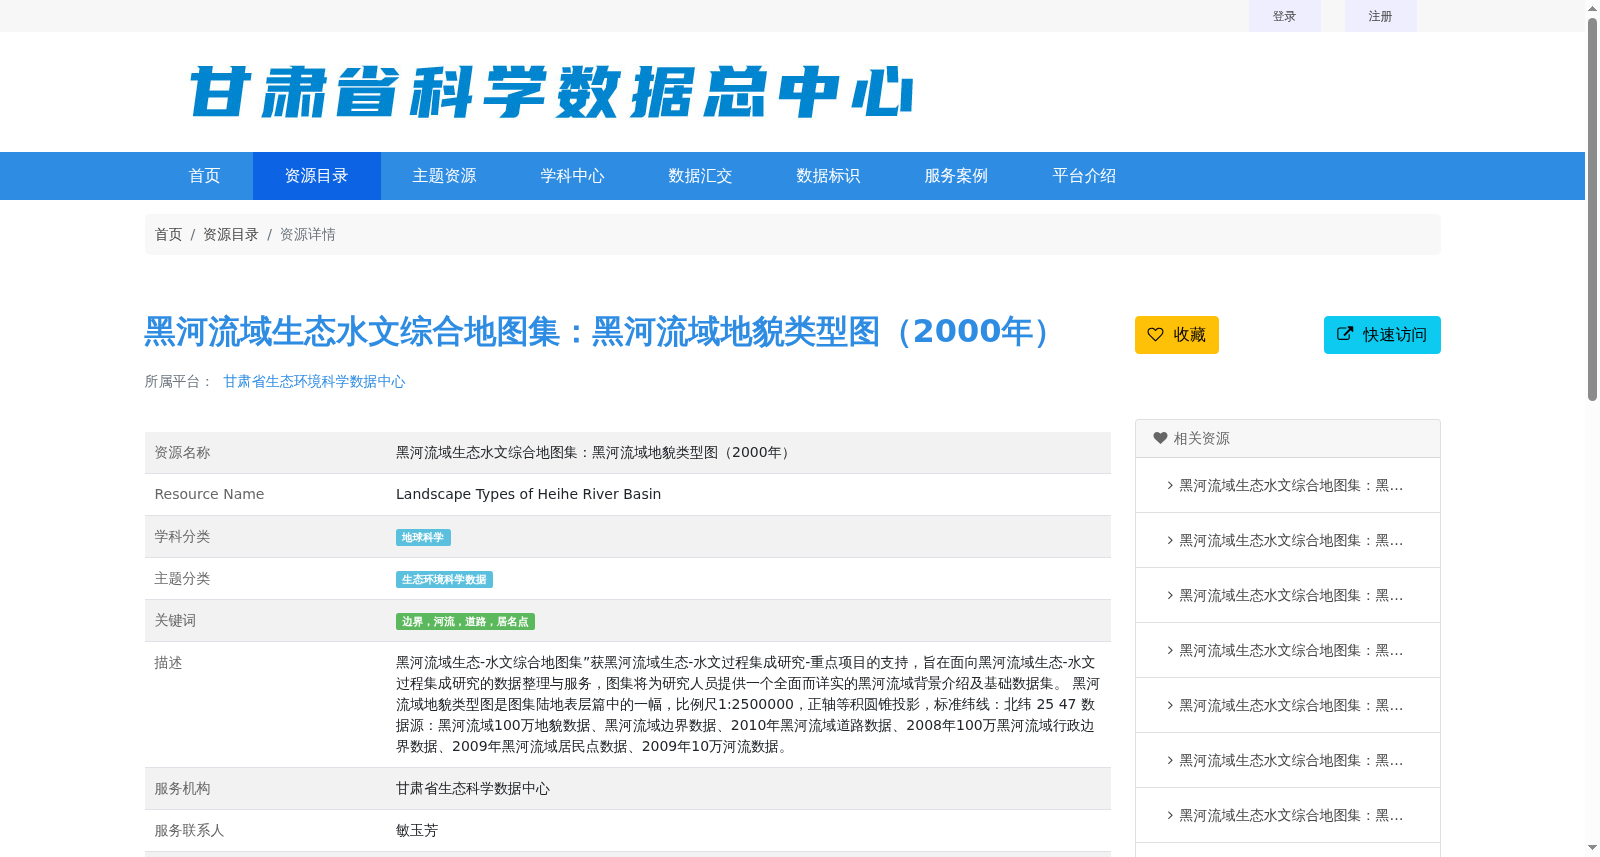Click 资源目录 in the breadcrumb

pos(231,234)
